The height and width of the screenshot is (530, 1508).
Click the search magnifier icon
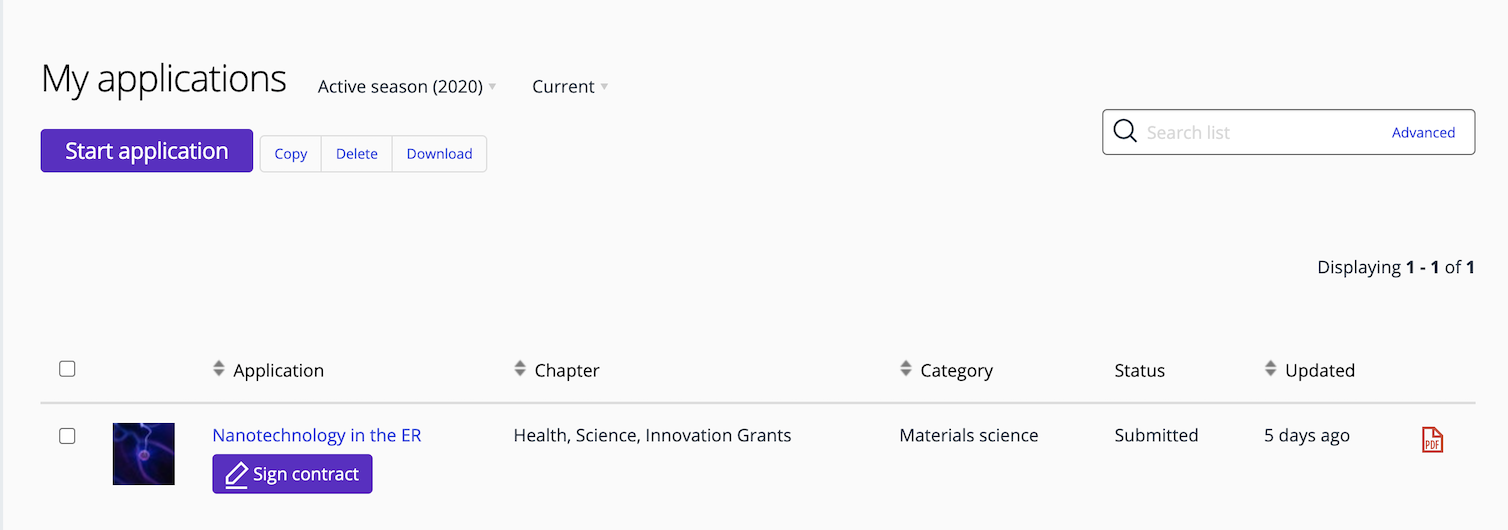(x=1125, y=132)
